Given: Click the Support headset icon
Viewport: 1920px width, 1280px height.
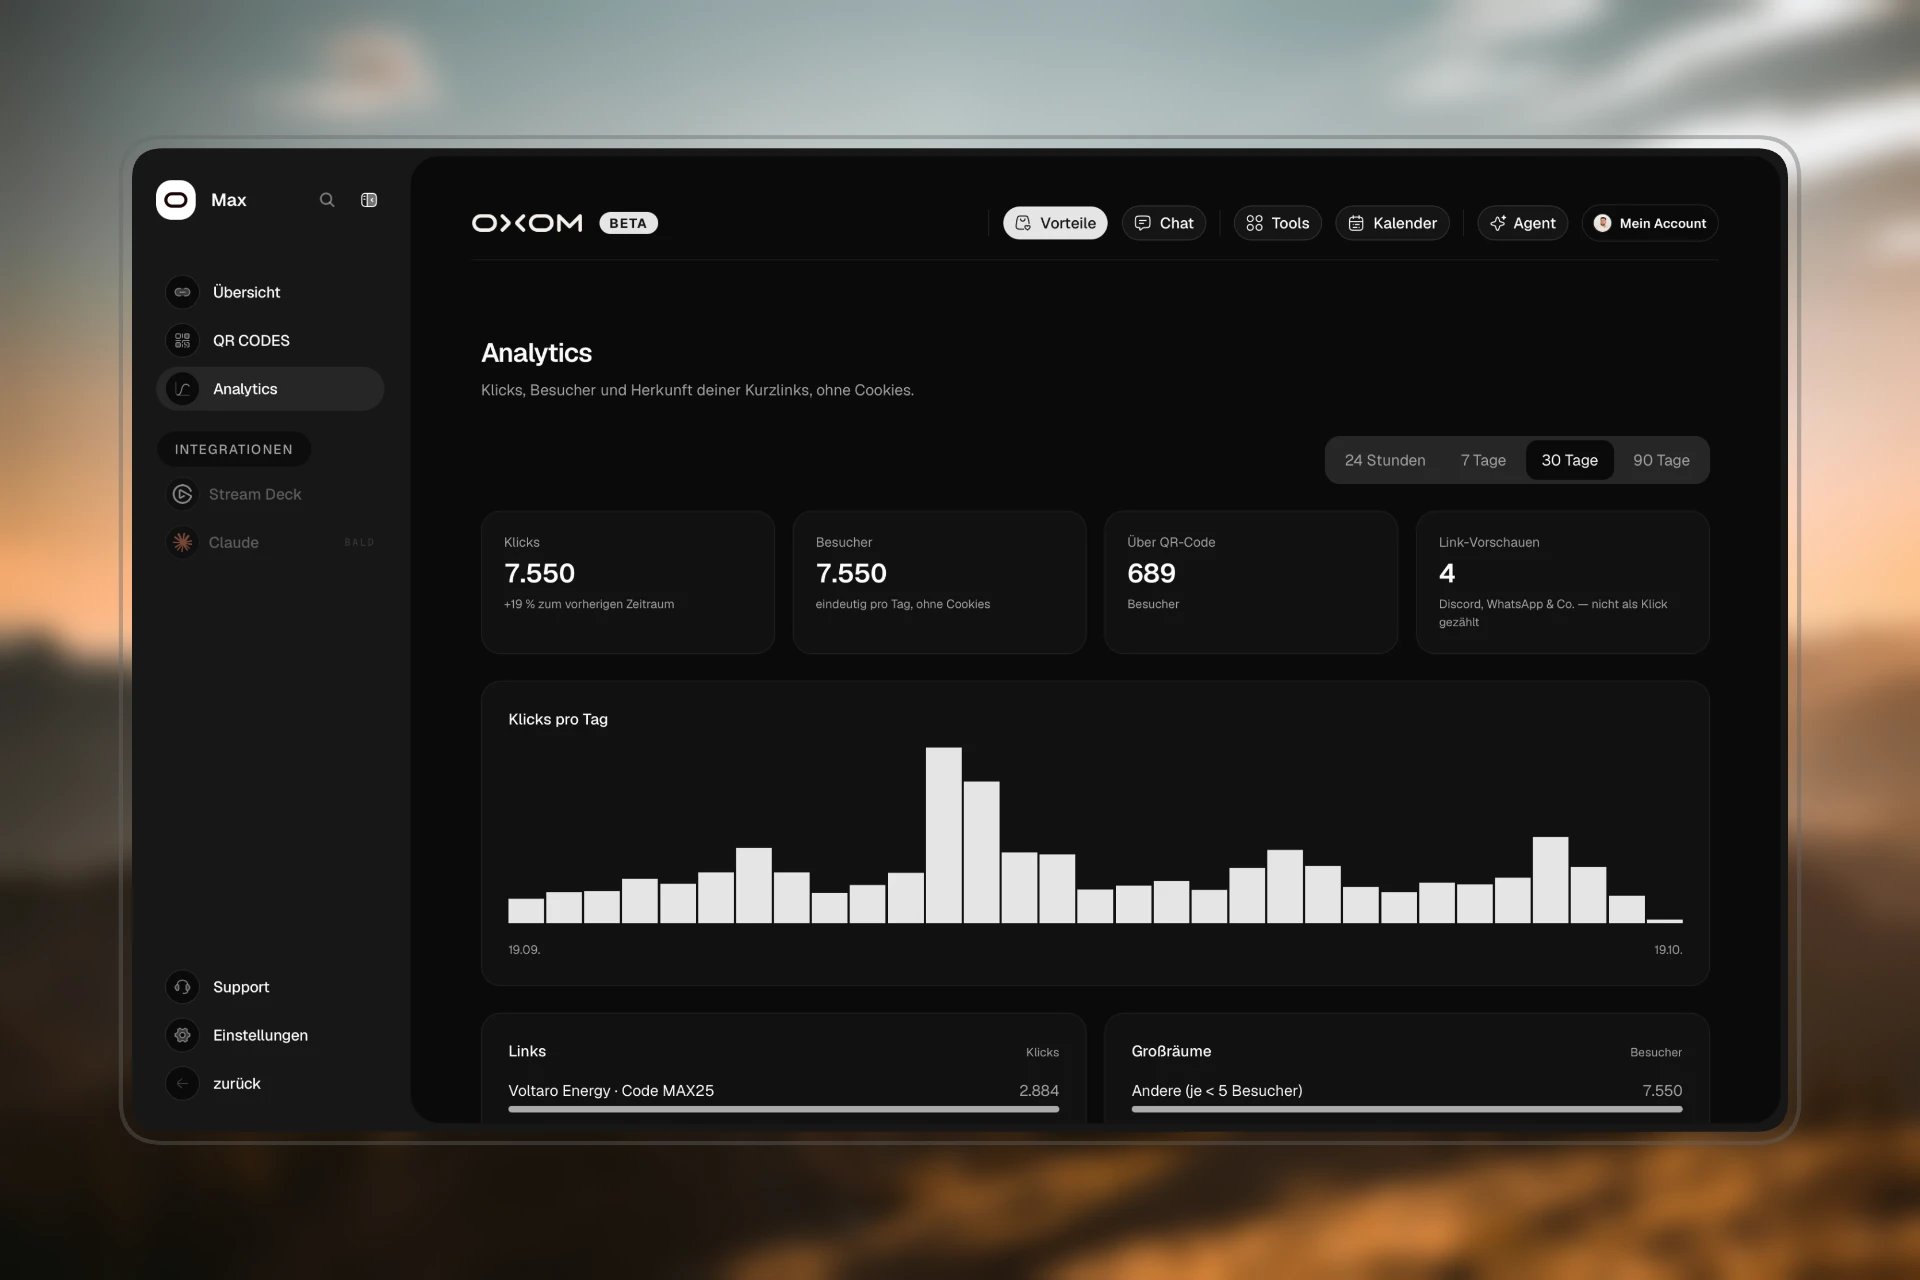Looking at the screenshot, I should (x=182, y=987).
